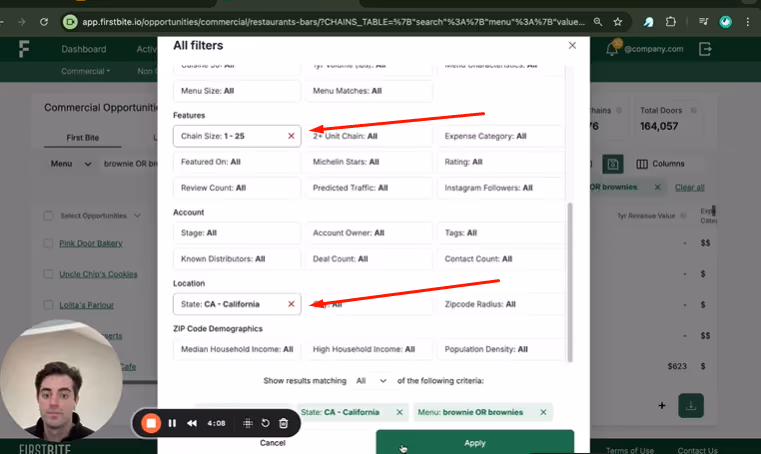Close the All filters dialog

click(x=572, y=45)
